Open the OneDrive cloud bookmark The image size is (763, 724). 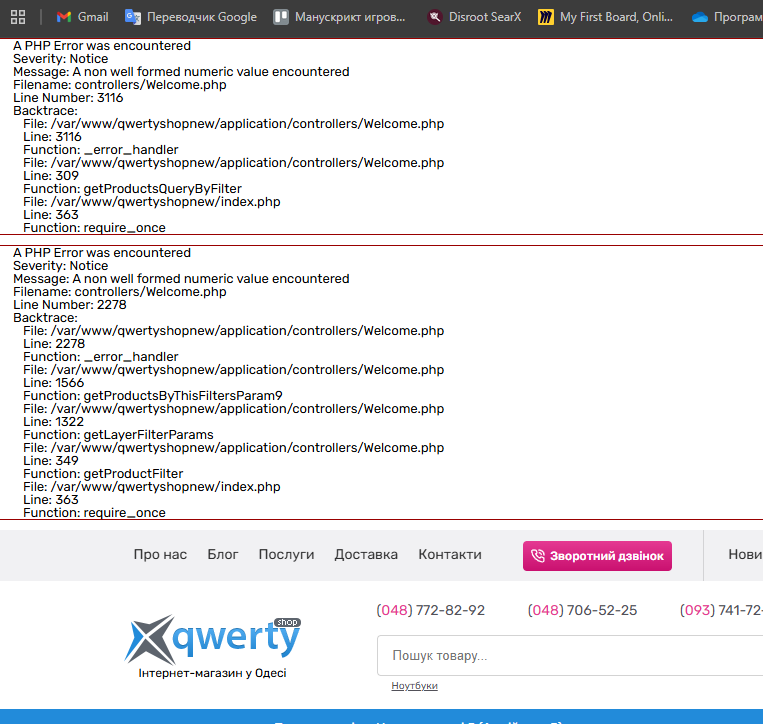(x=727, y=17)
